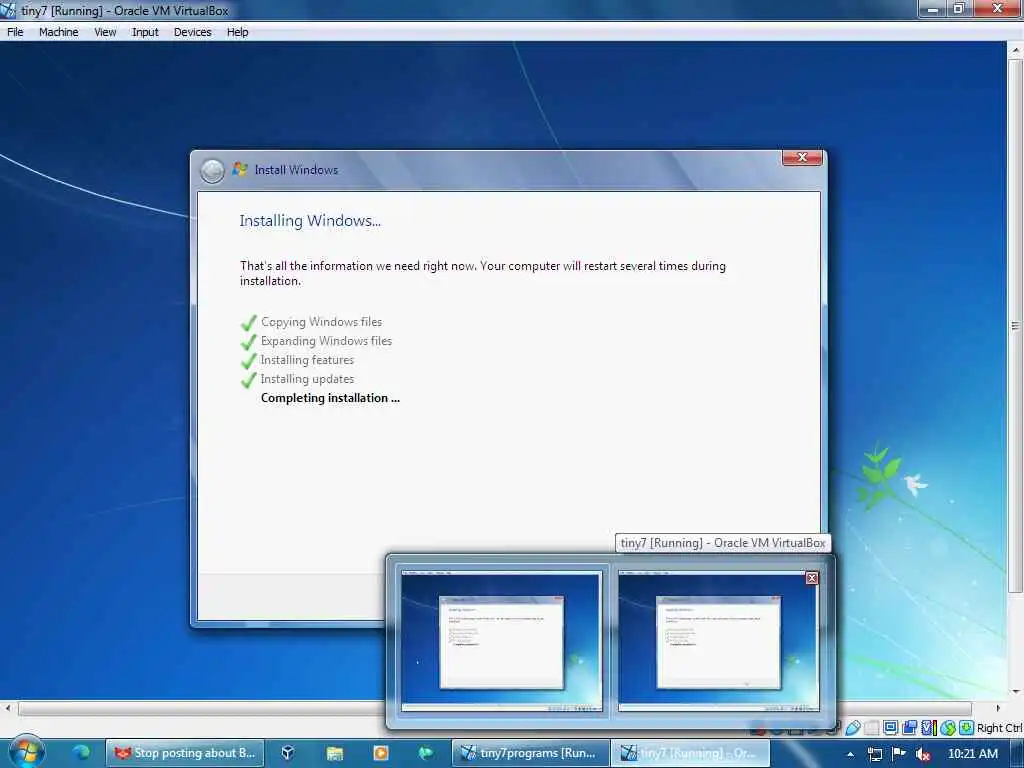Click the tiny7 [Running] tooltip label
Screen dimensions: 1024x768
[x=723, y=543]
